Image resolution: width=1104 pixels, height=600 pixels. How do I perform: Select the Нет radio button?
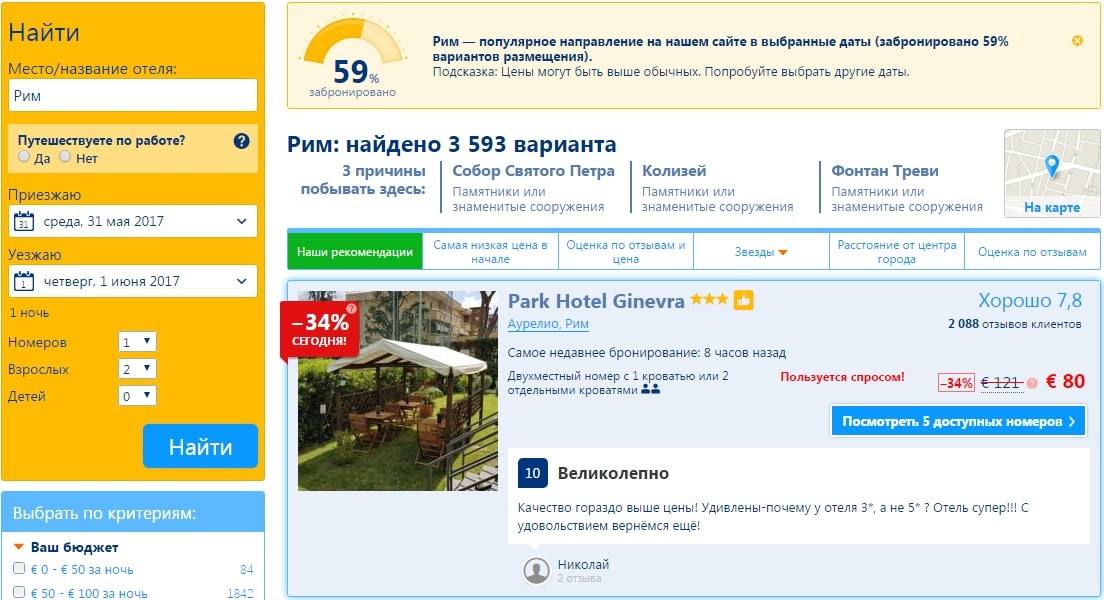pos(65,157)
